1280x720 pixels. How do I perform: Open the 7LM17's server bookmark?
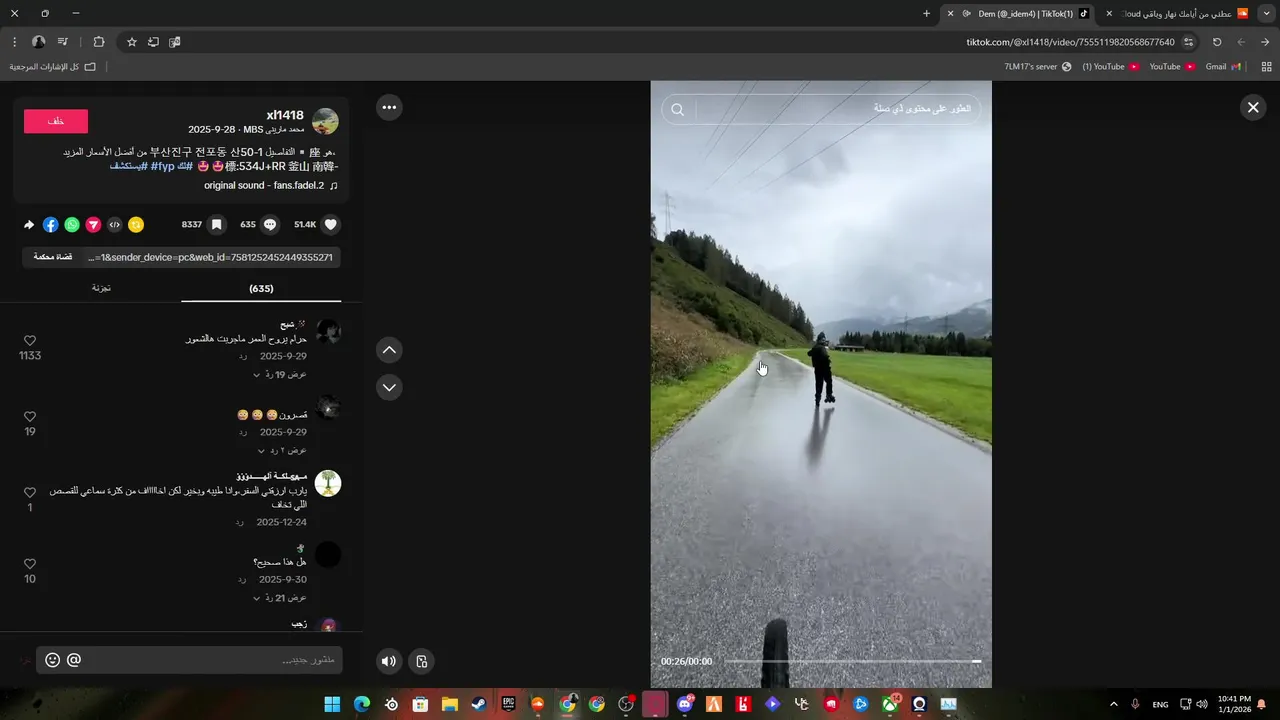point(1038,67)
